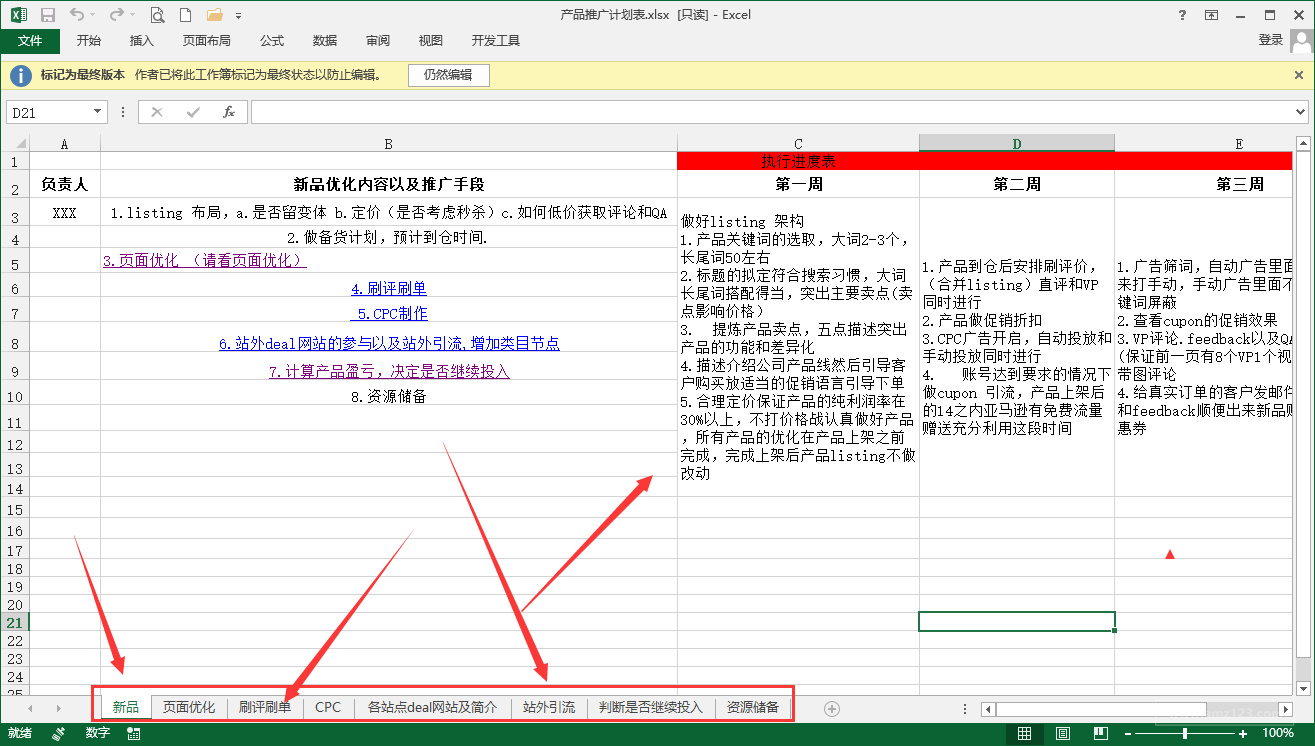This screenshot has height=746, width=1315.
Task: Click the user account avatar icon
Action: (1301, 41)
